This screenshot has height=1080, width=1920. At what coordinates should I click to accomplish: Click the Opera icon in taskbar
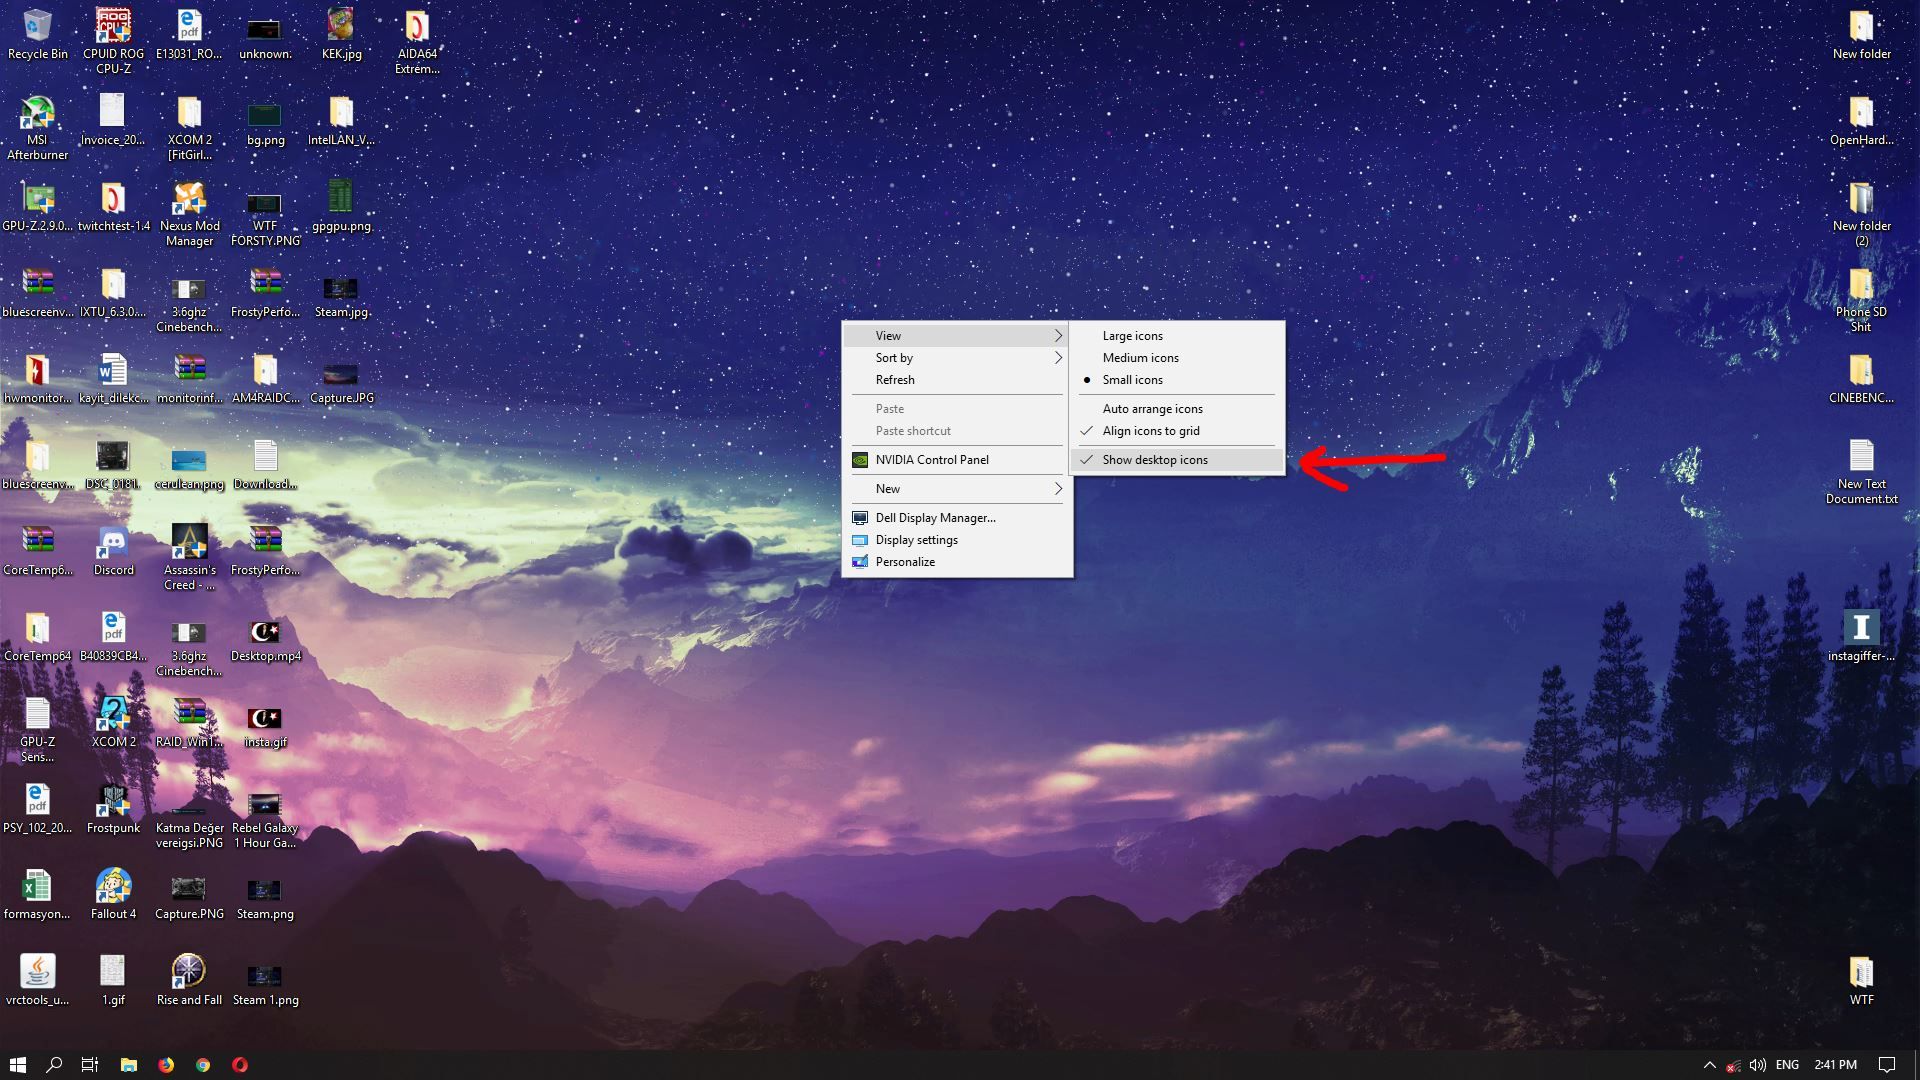tap(240, 1065)
